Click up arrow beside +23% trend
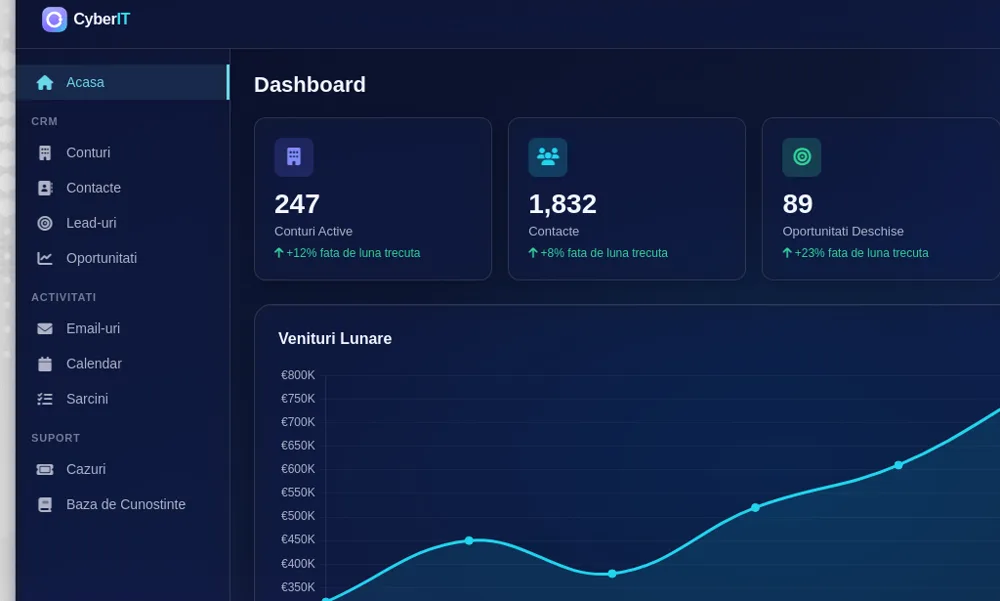1000x601 pixels. [787, 253]
